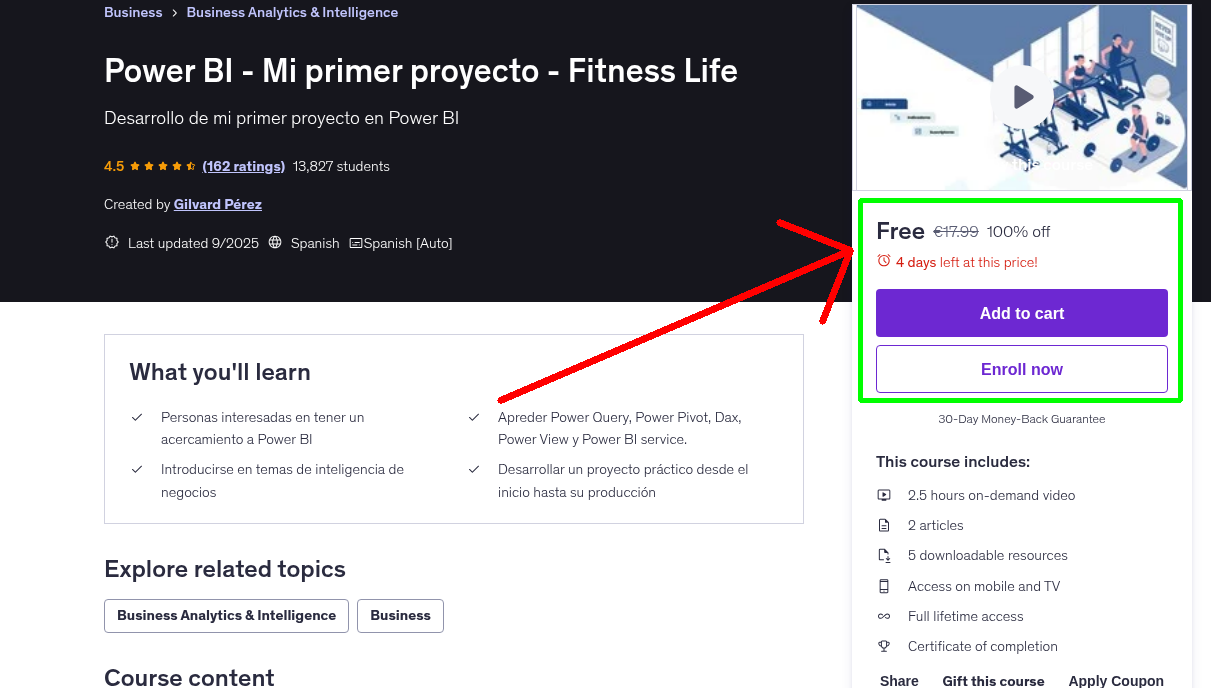Click the icon next to '2 articles'
Image resolution: width=1211 pixels, height=688 pixels.
884,525
